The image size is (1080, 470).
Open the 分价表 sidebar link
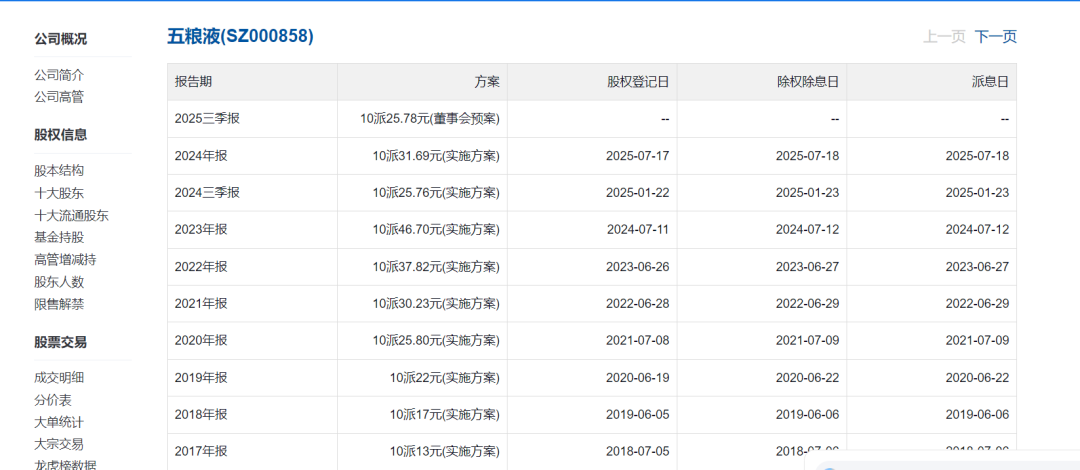coord(53,400)
